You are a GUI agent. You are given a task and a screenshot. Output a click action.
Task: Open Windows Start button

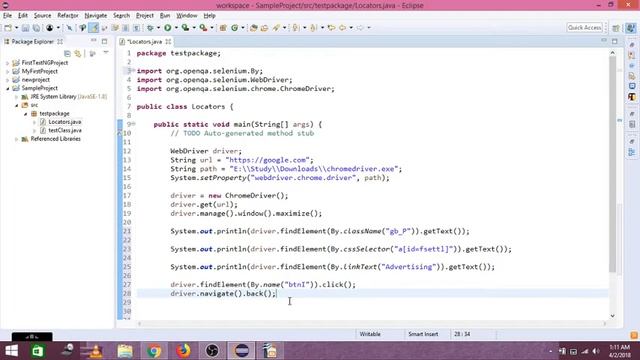(11, 351)
